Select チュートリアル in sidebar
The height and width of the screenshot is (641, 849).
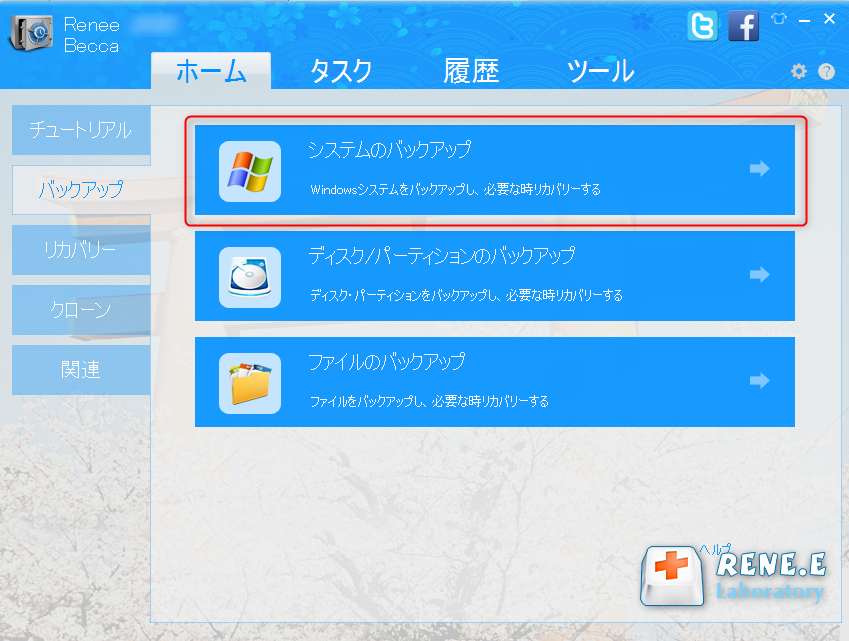pyautogui.click(x=81, y=130)
